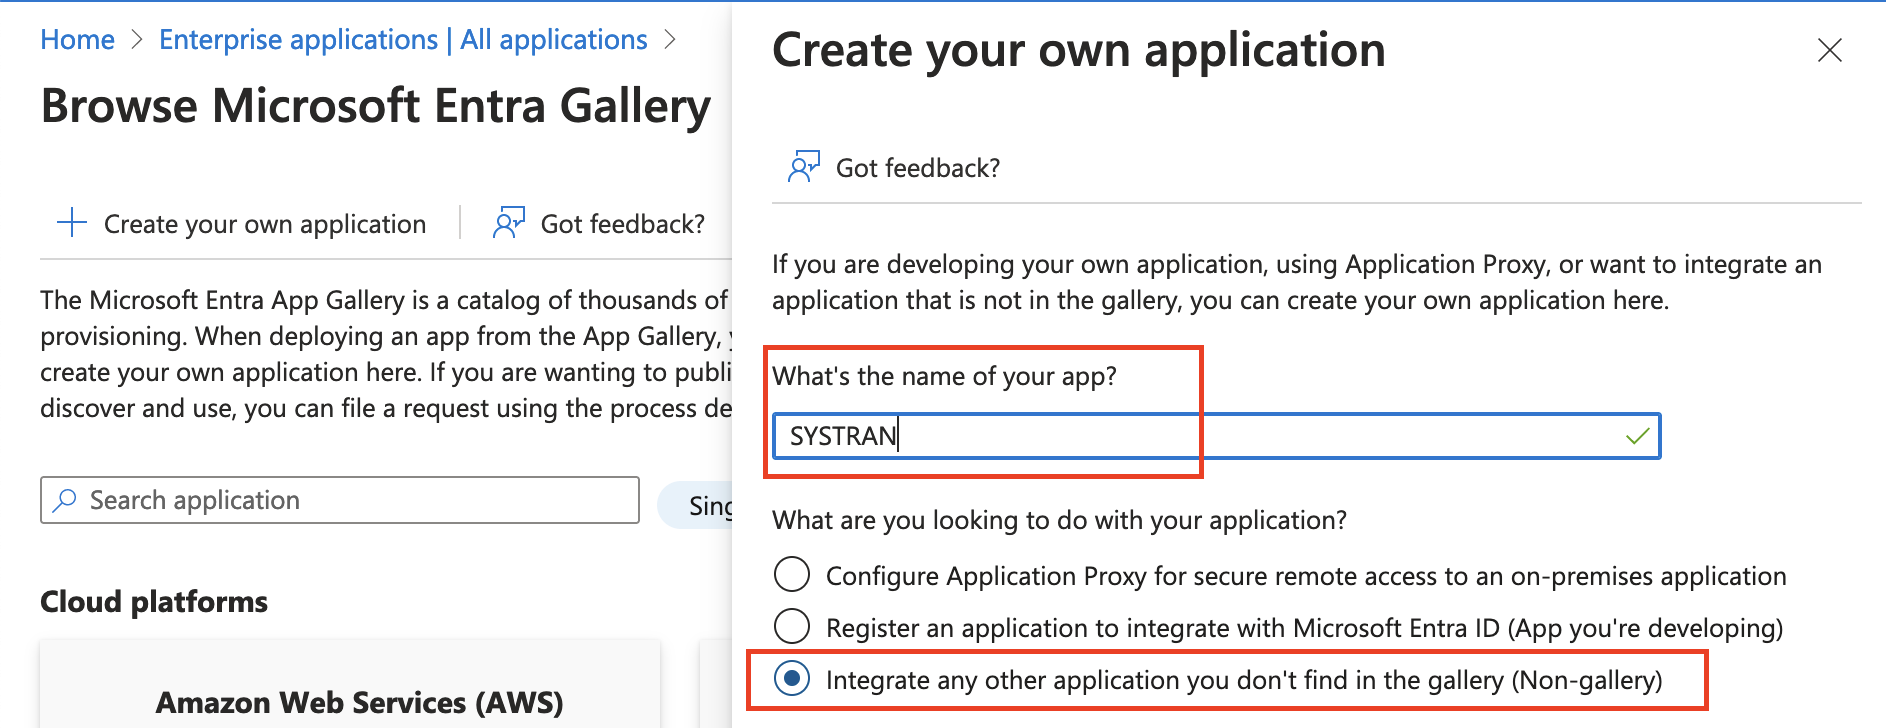Click the app name field containing SYSTRAN
The image size is (1886, 728).
click(1216, 436)
